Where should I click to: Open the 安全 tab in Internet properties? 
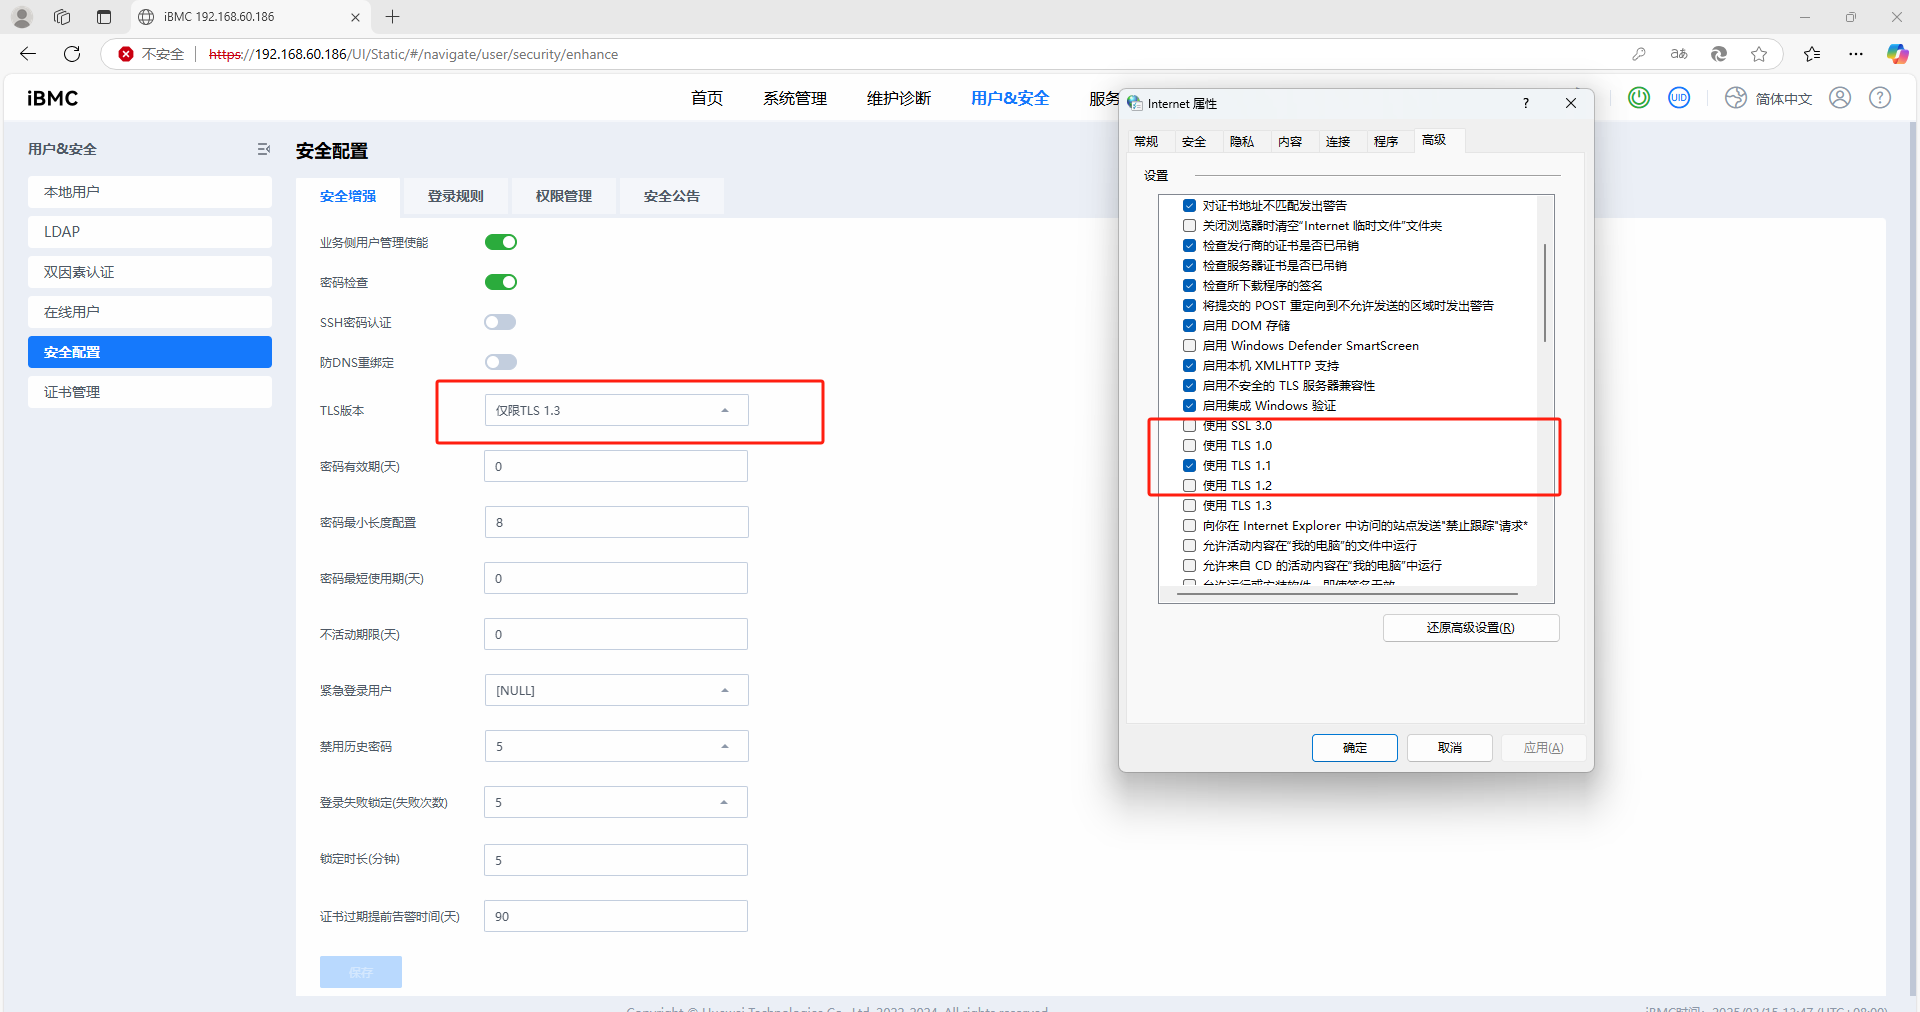pyautogui.click(x=1193, y=142)
